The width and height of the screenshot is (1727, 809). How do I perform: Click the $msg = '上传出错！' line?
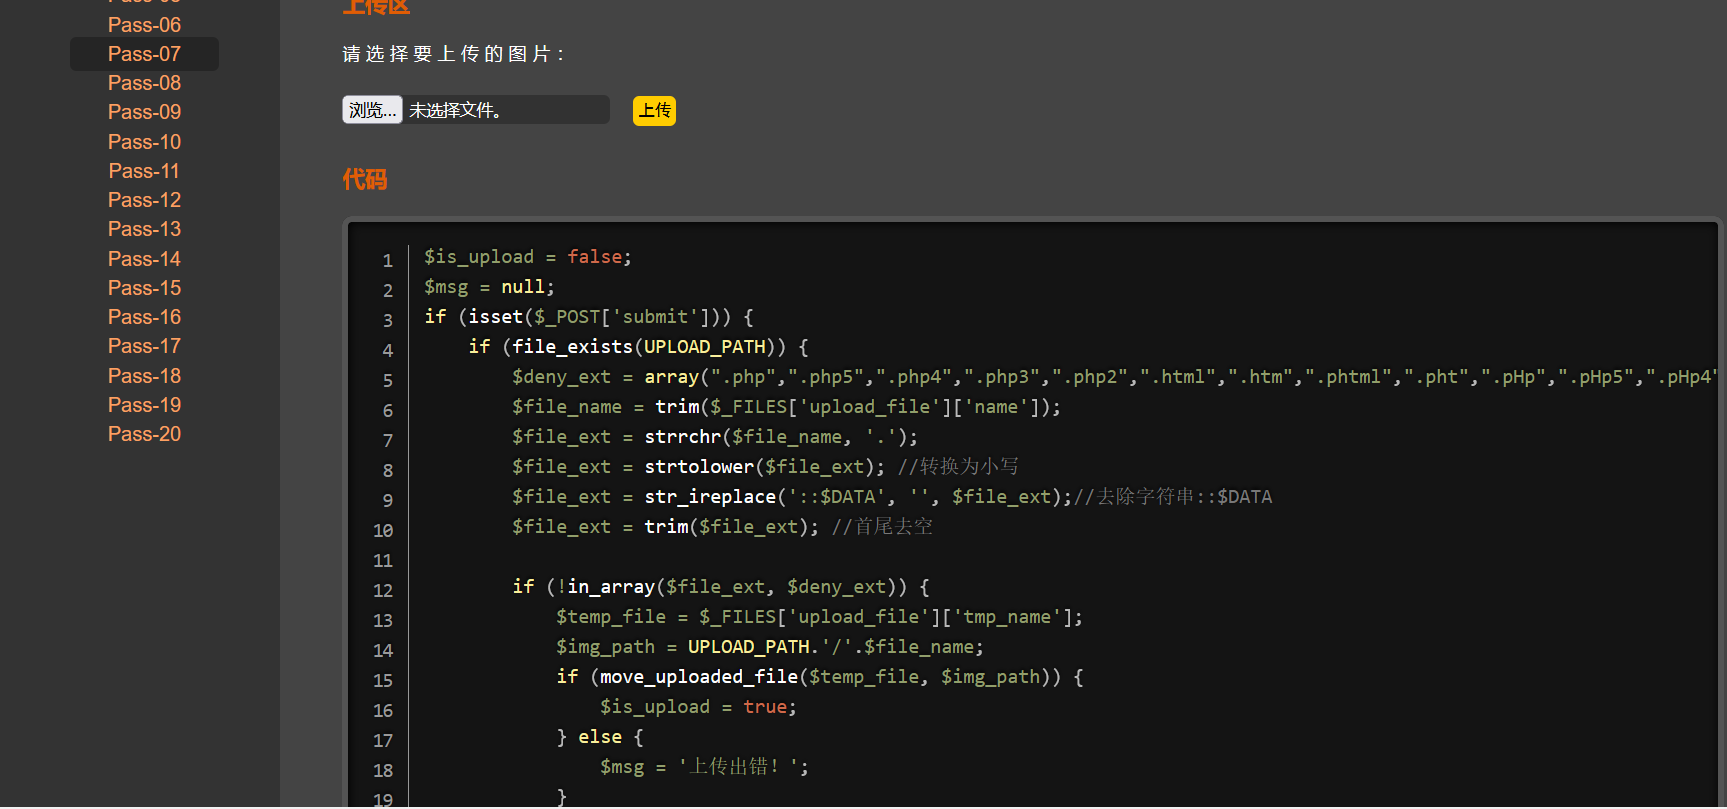coord(704,767)
